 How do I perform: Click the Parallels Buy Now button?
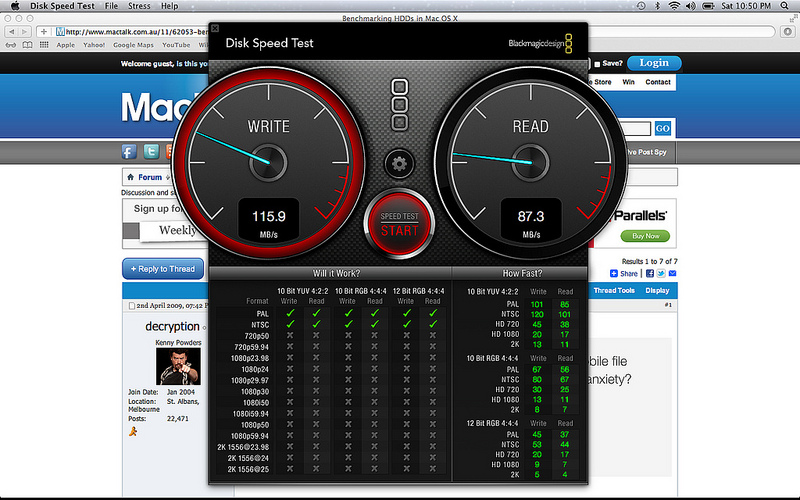645,236
